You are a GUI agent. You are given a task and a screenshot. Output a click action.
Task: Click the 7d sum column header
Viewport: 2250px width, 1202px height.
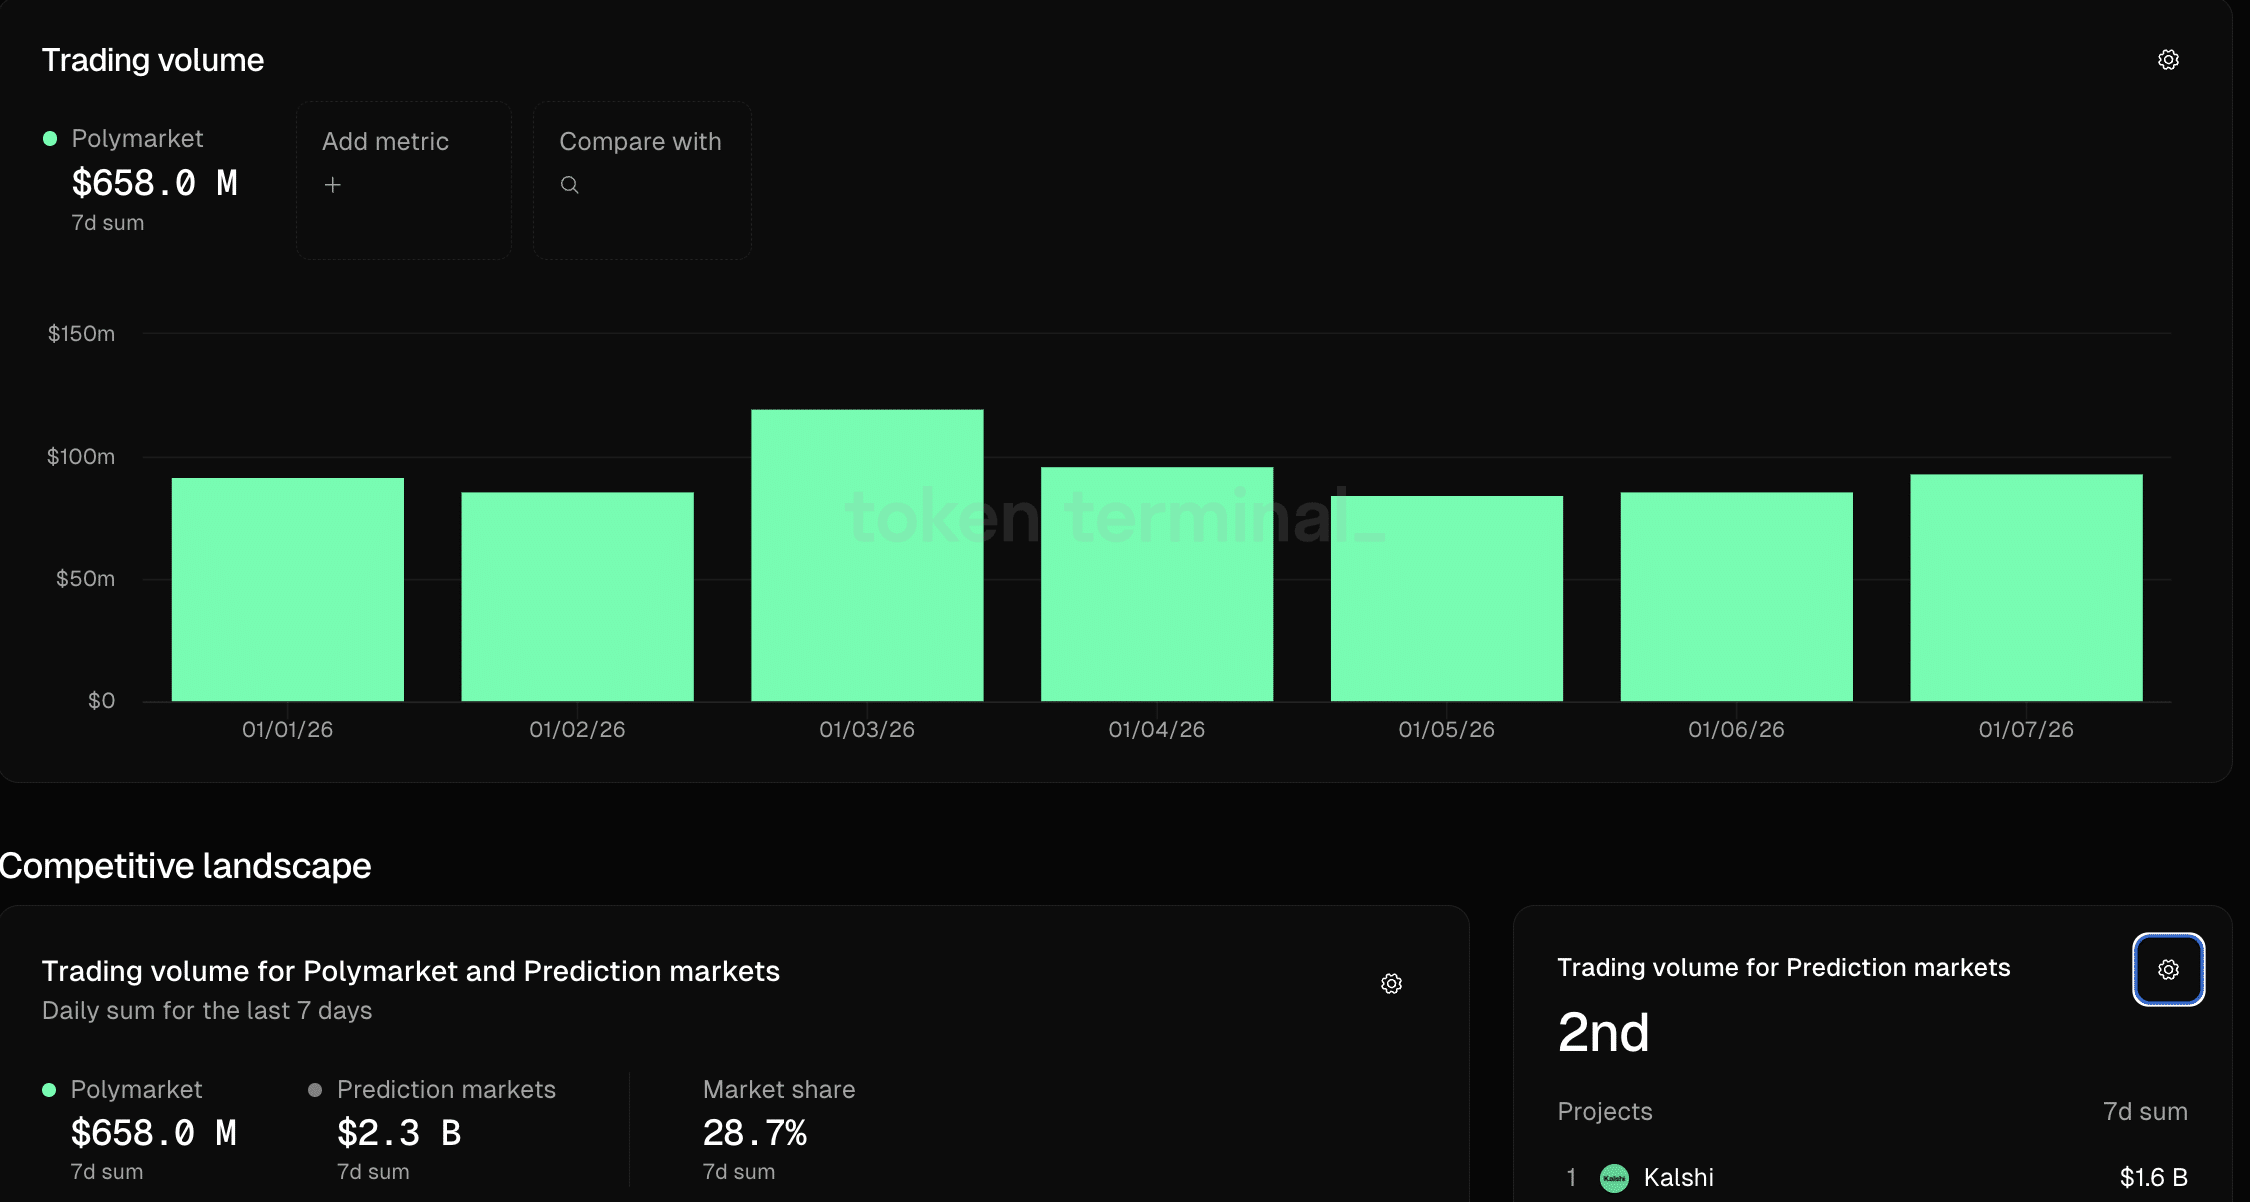click(x=2144, y=1112)
